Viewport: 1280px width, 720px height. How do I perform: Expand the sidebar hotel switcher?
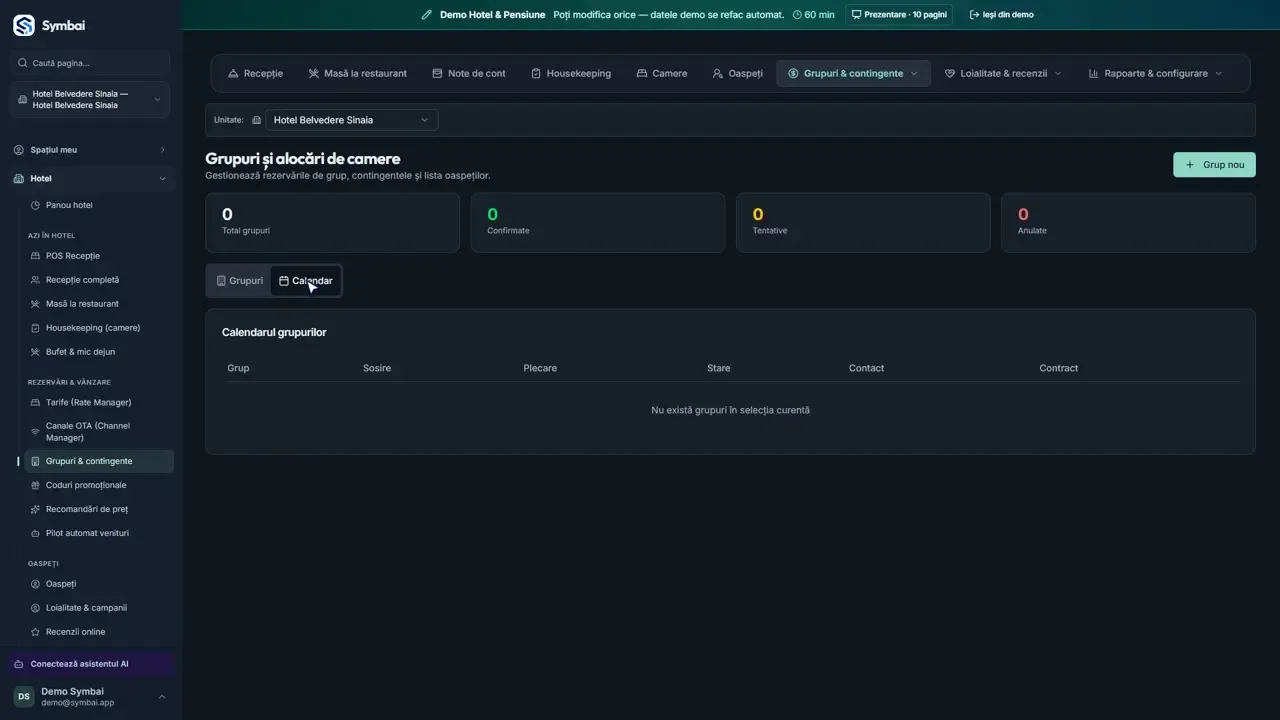(x=90, y=99)
